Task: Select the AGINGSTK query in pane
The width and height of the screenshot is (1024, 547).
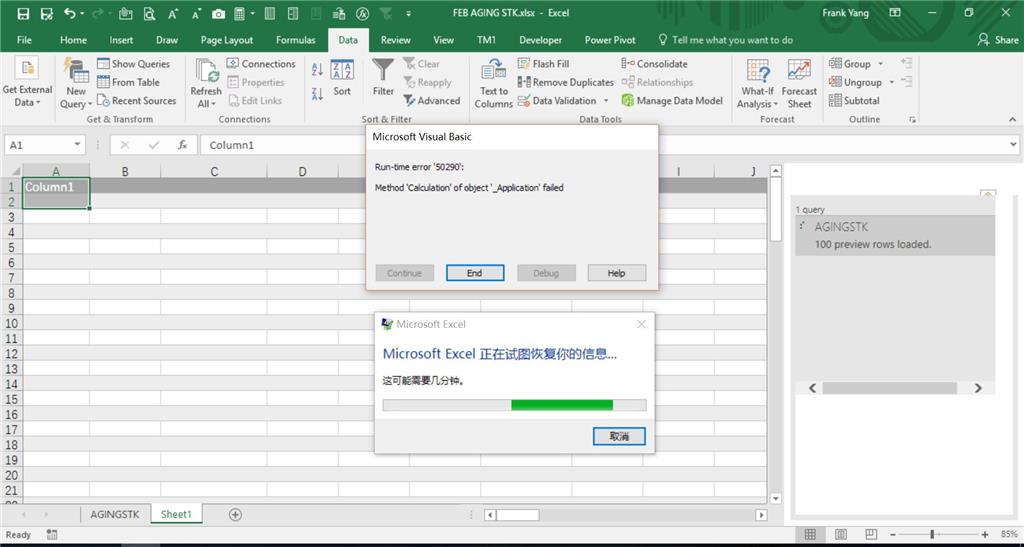Action: coord(895,236)
